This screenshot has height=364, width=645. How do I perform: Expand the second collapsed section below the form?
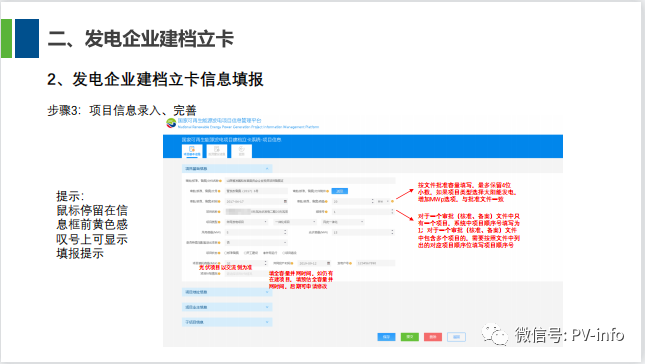[x=227, y=307]
